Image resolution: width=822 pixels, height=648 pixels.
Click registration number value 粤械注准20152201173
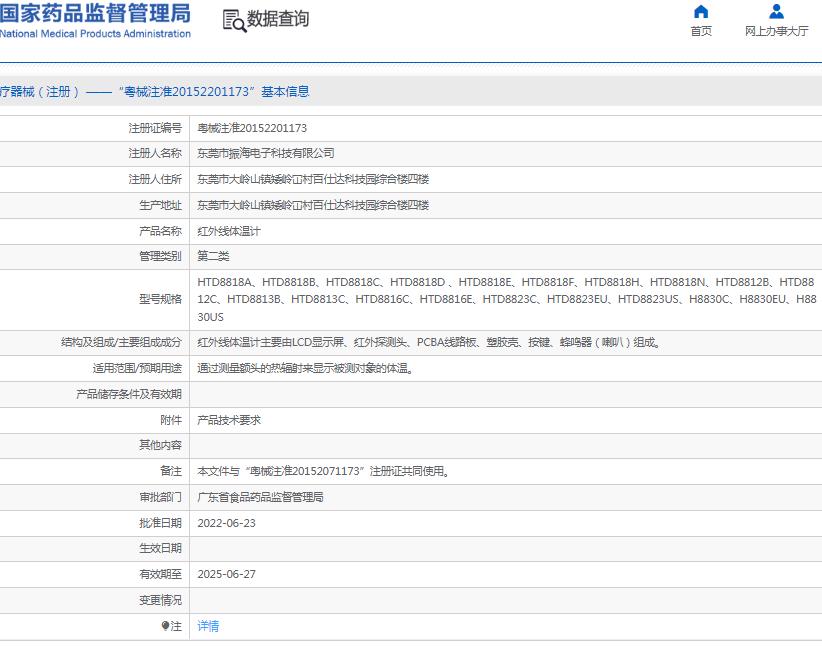tap(252, 128)
